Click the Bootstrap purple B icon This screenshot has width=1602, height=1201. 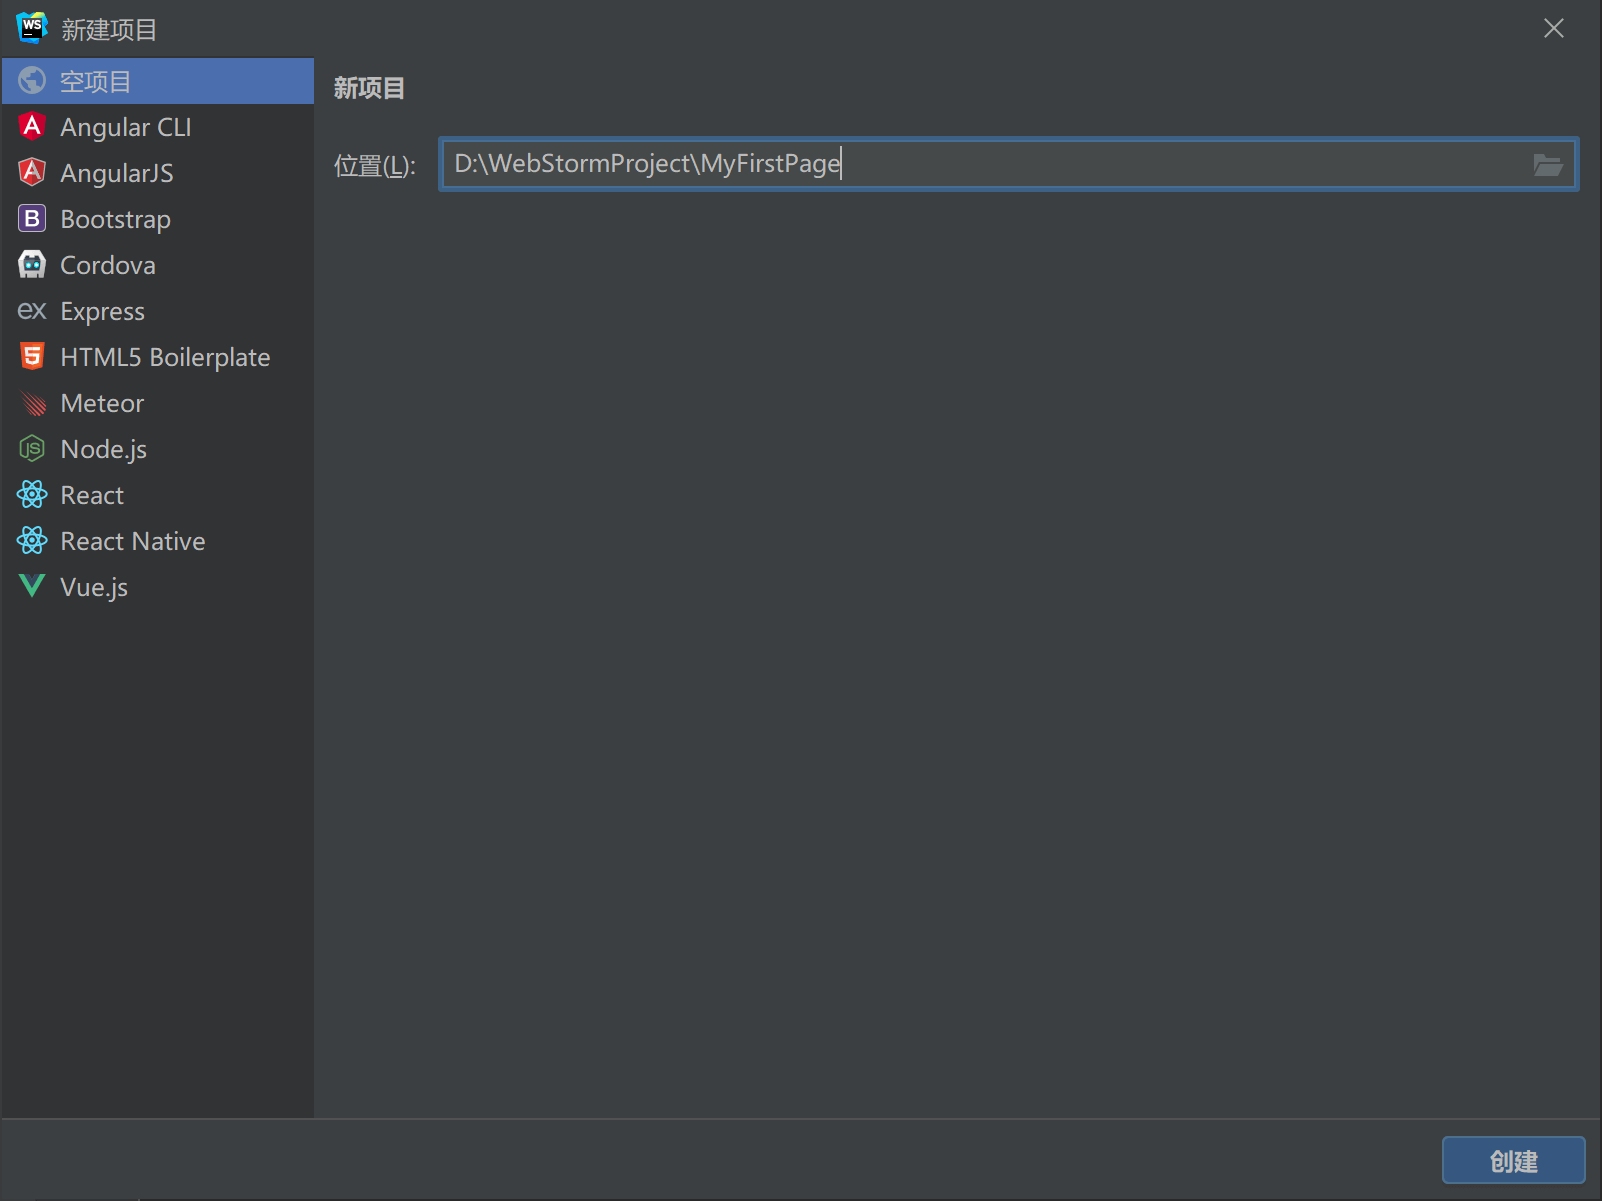(x=32, y=218)
